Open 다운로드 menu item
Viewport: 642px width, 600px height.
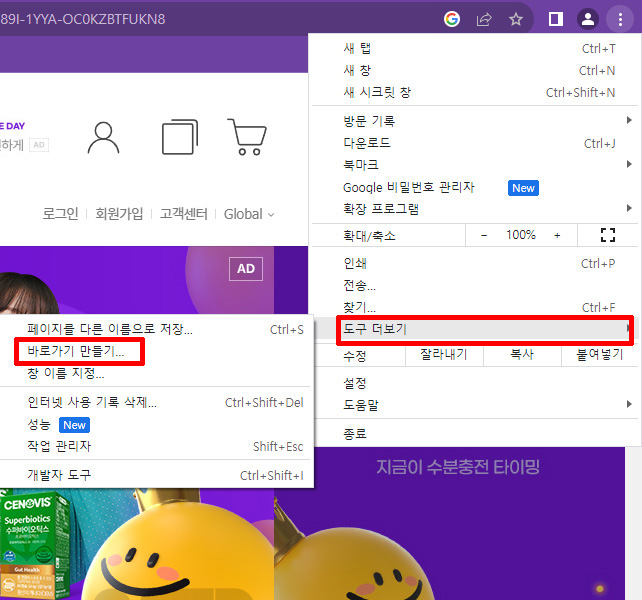(475, 143)
